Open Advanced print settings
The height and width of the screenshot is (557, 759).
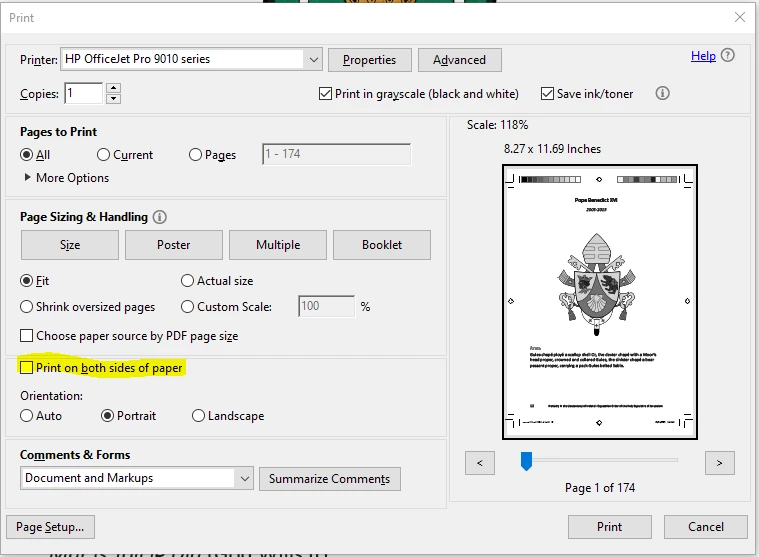pos(459,60)
